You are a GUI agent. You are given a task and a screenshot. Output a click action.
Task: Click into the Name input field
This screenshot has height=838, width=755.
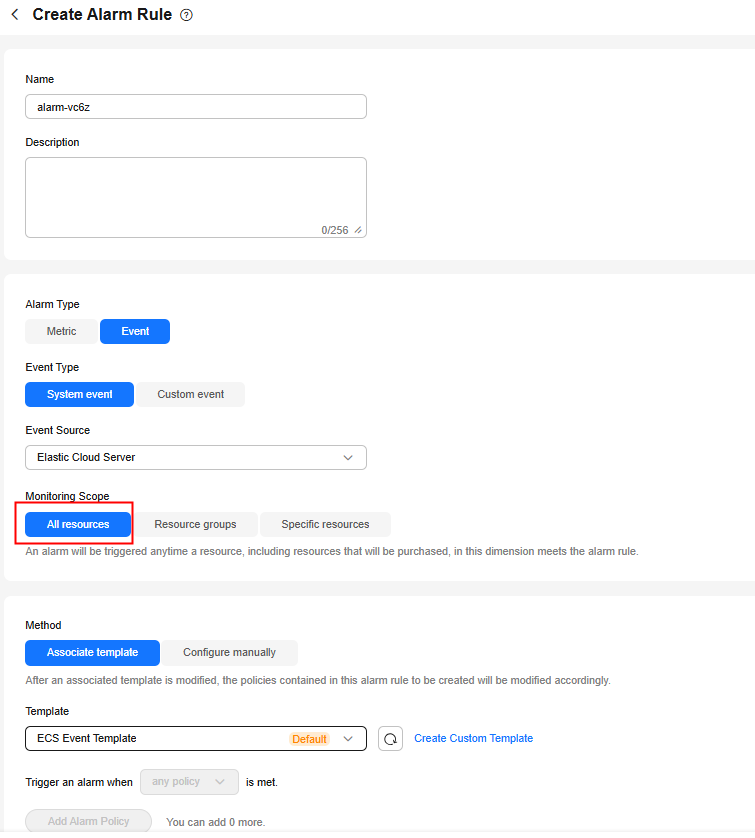tap(196, 106)
